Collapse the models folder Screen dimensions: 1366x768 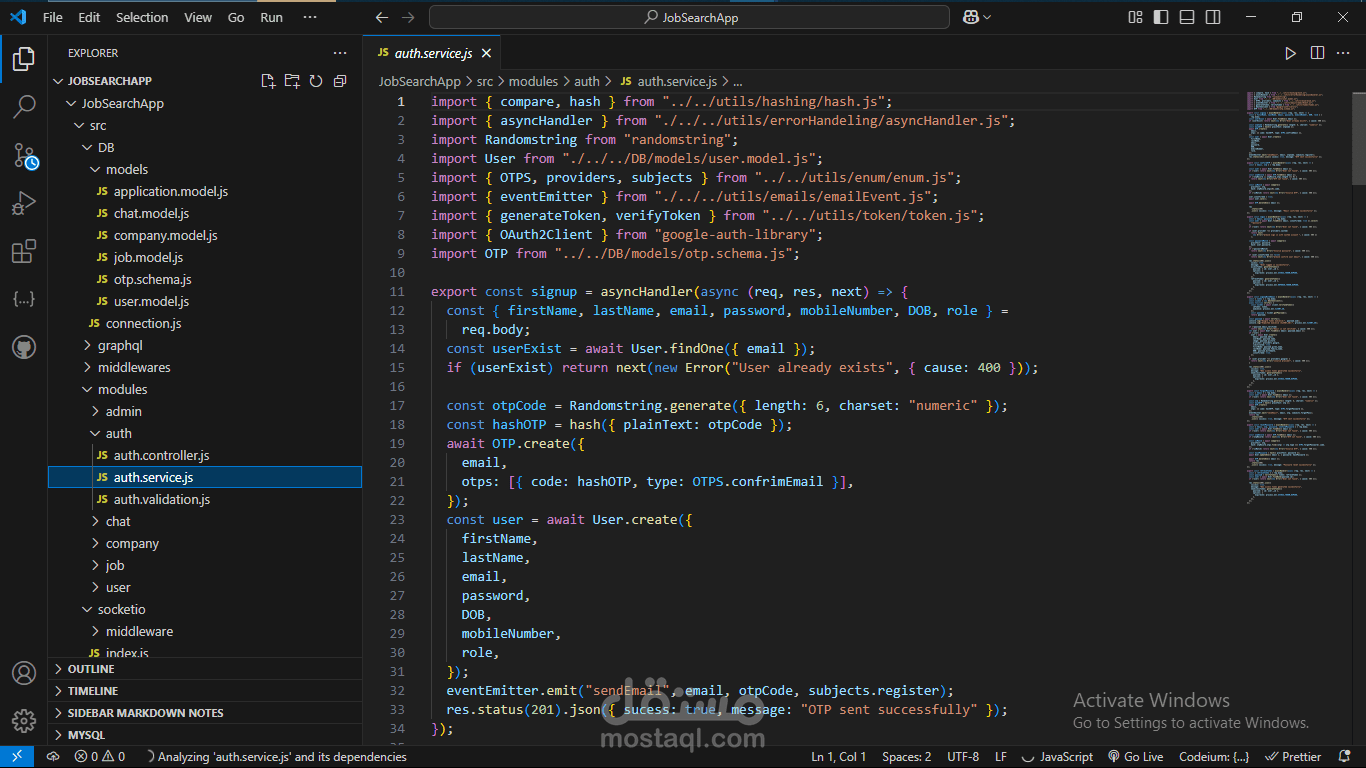point(127,169)
